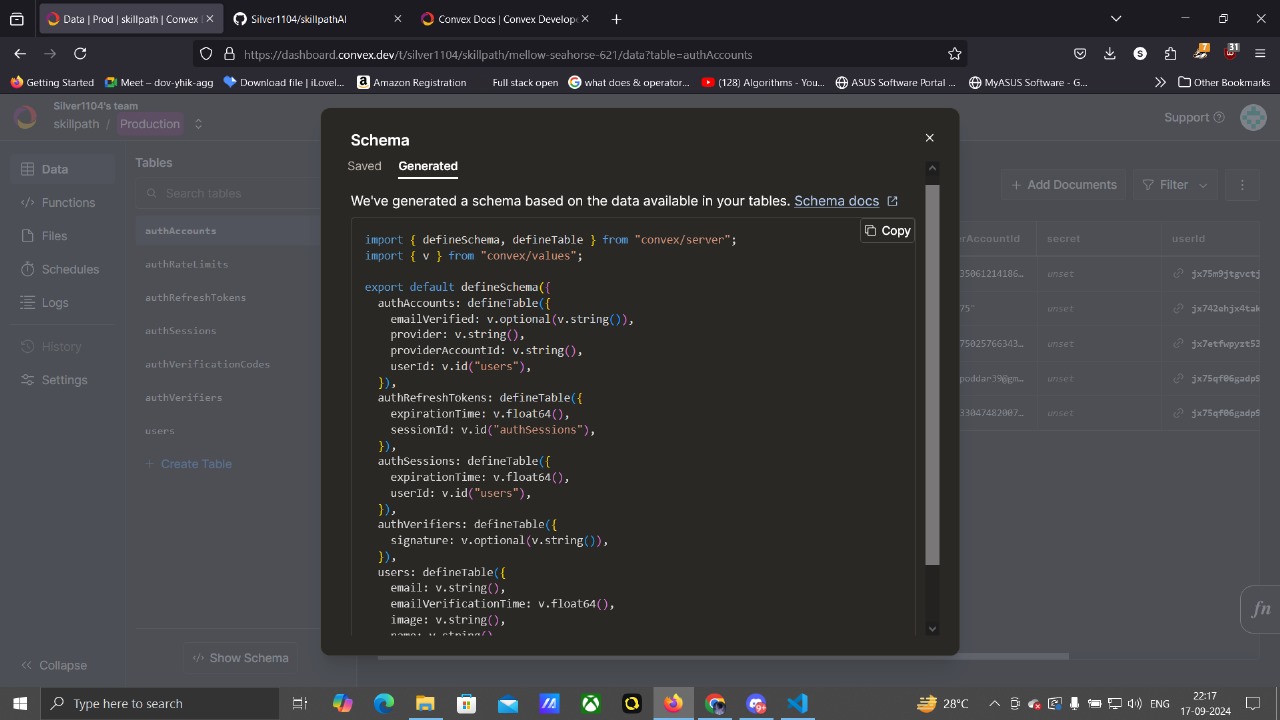
Task: Click Create Table link
Action: point(188,464)
